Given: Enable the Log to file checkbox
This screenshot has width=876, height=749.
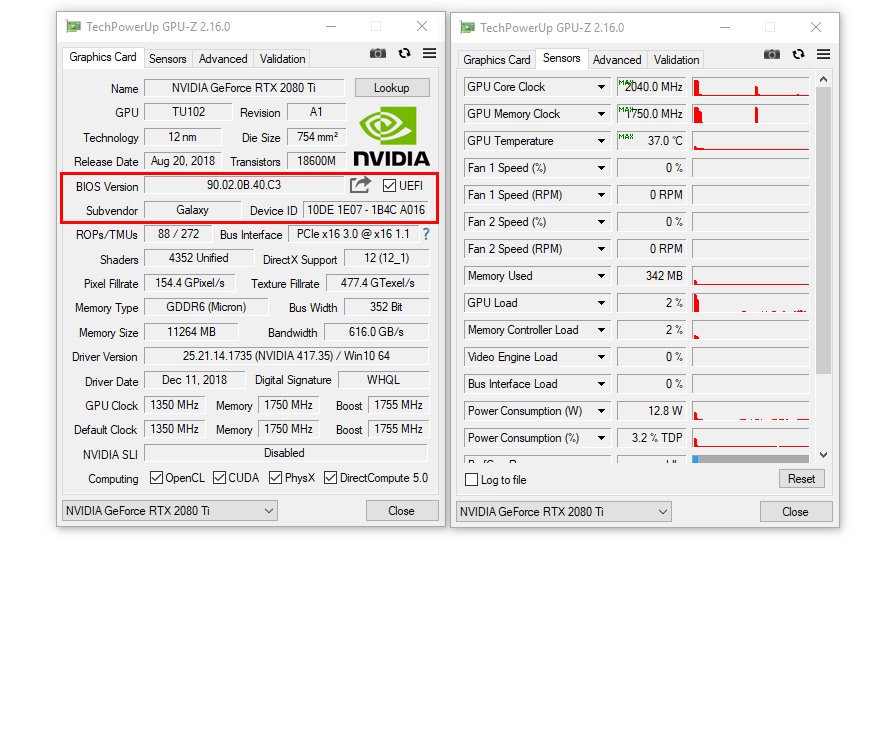Looking at the screenshot, I should 472,480.
